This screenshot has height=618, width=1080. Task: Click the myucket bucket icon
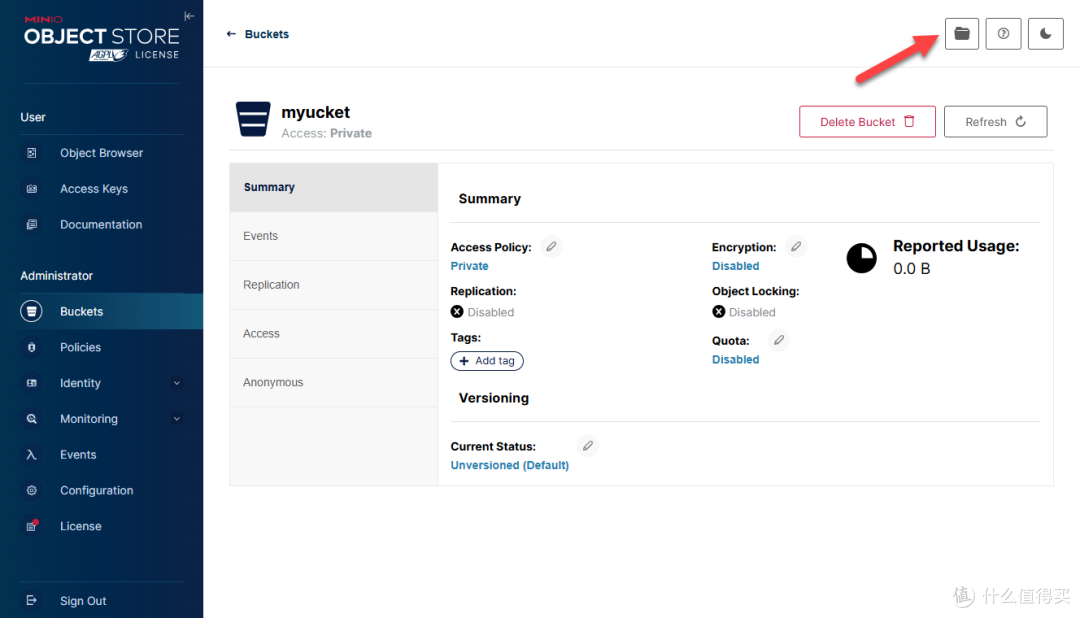253,119
